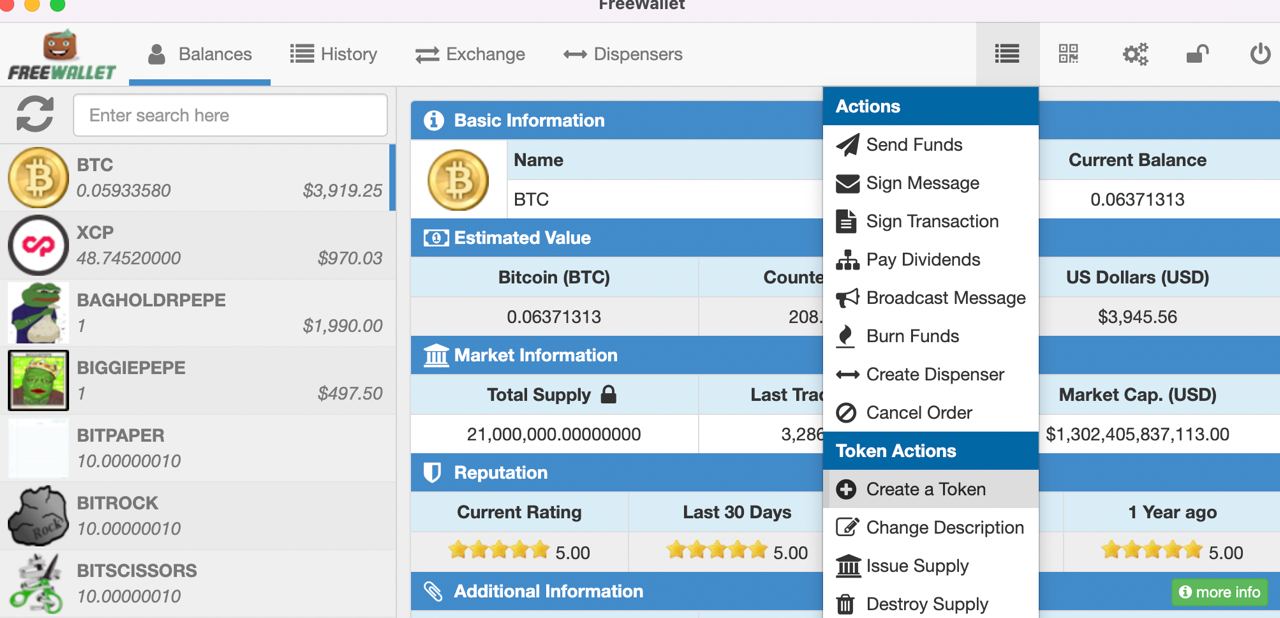The width and height of the screenshot is (1280, 618).
Task: Click the Market Information bank icon
Action: tap(436, 355)
